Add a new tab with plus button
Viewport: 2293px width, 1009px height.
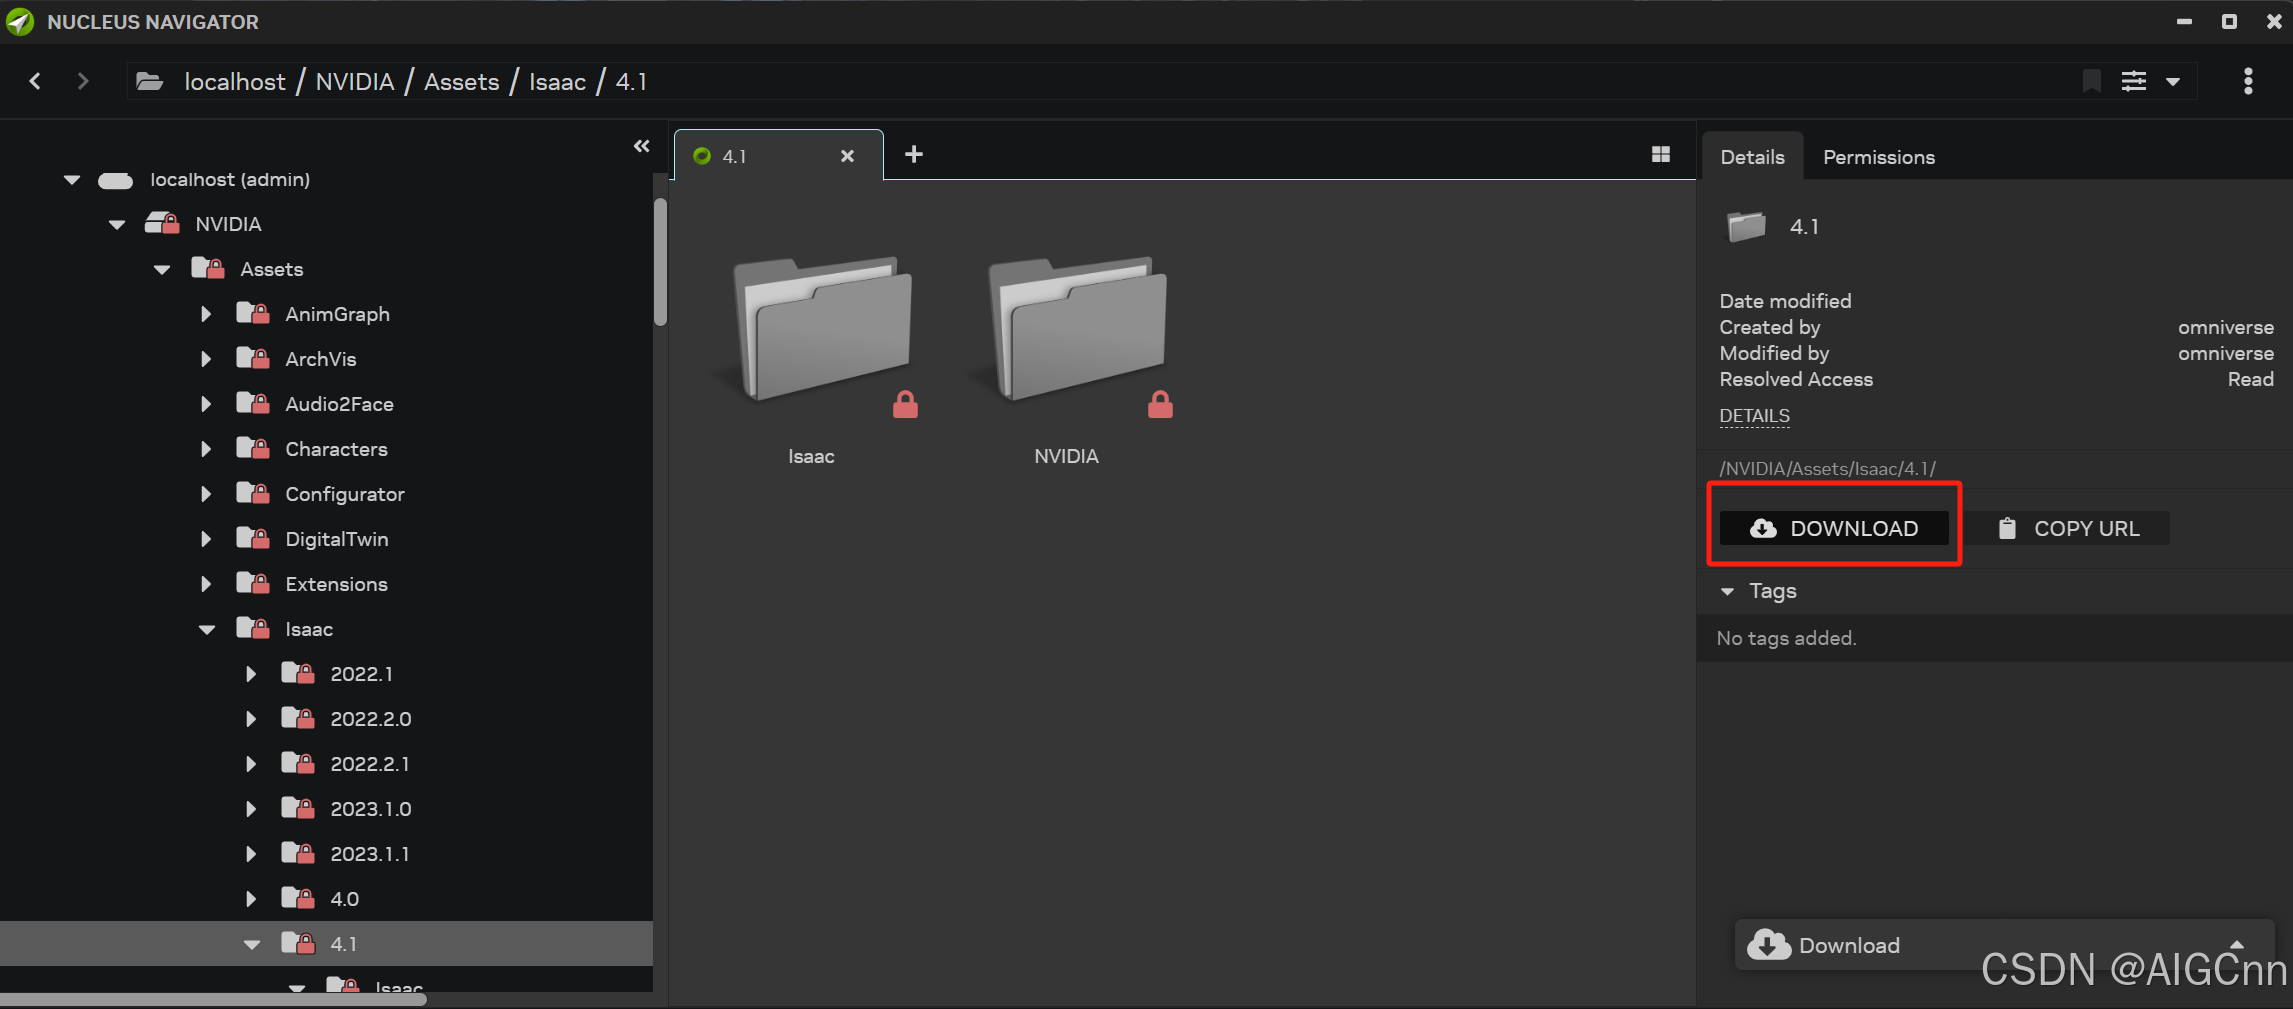click(913, 154)
